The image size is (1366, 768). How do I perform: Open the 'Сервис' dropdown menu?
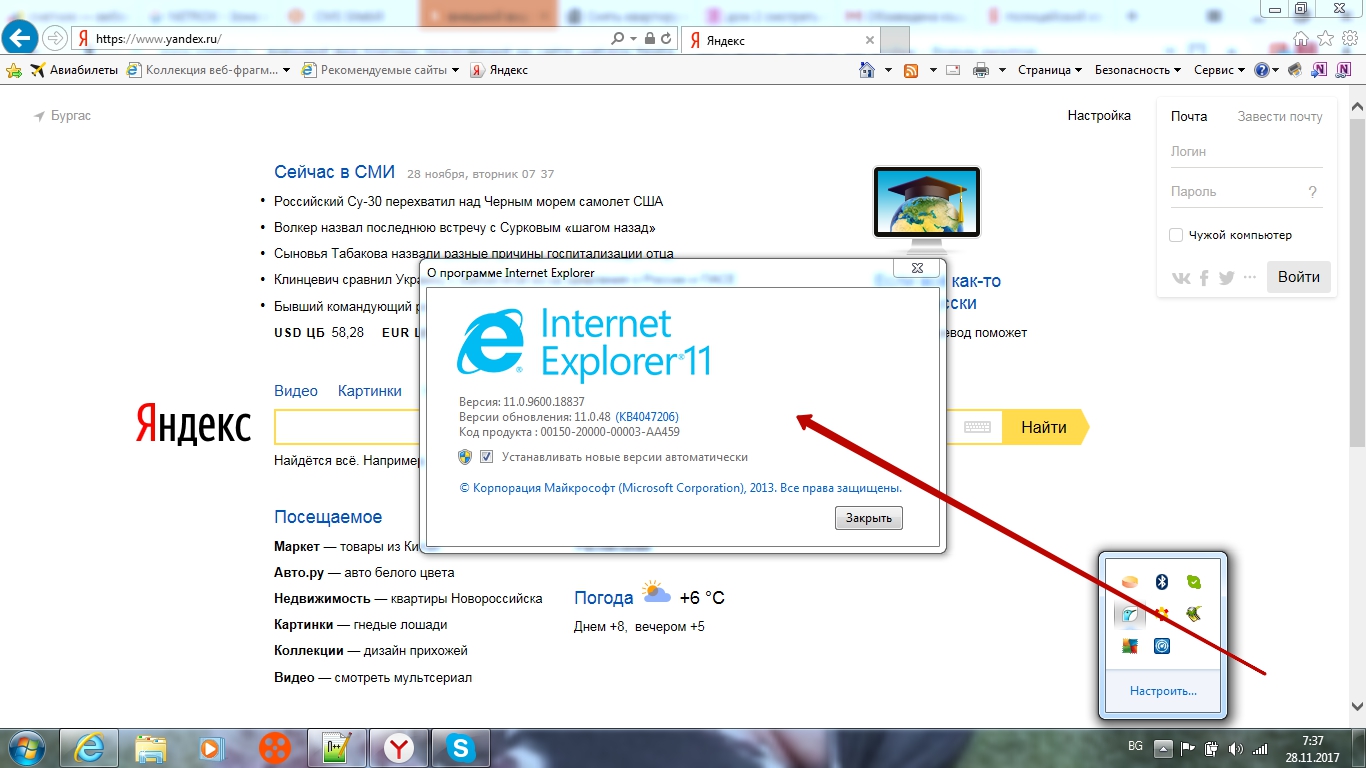tap(1219, 70)
